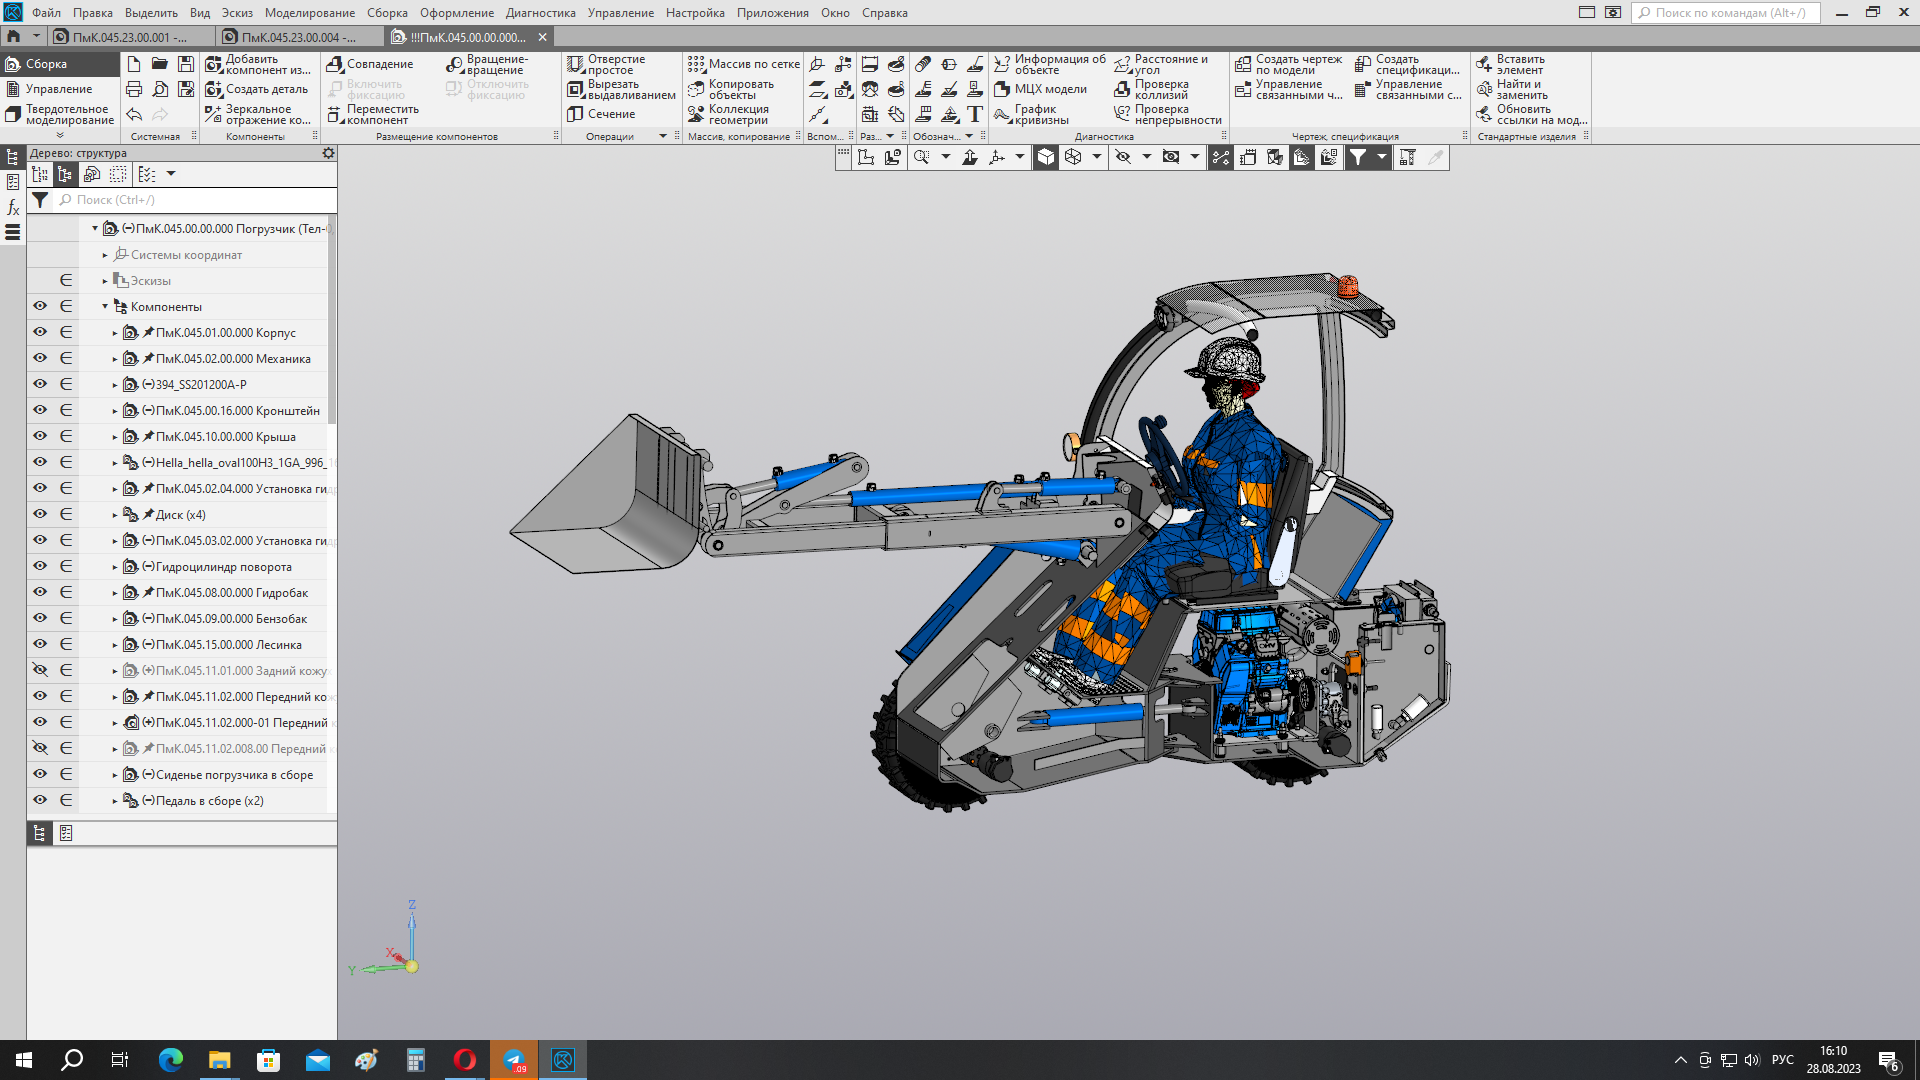The width and height of the screenshot is (1920, 1080).
Task: Click the Управление panel button
Action: [x=58, y=89]
